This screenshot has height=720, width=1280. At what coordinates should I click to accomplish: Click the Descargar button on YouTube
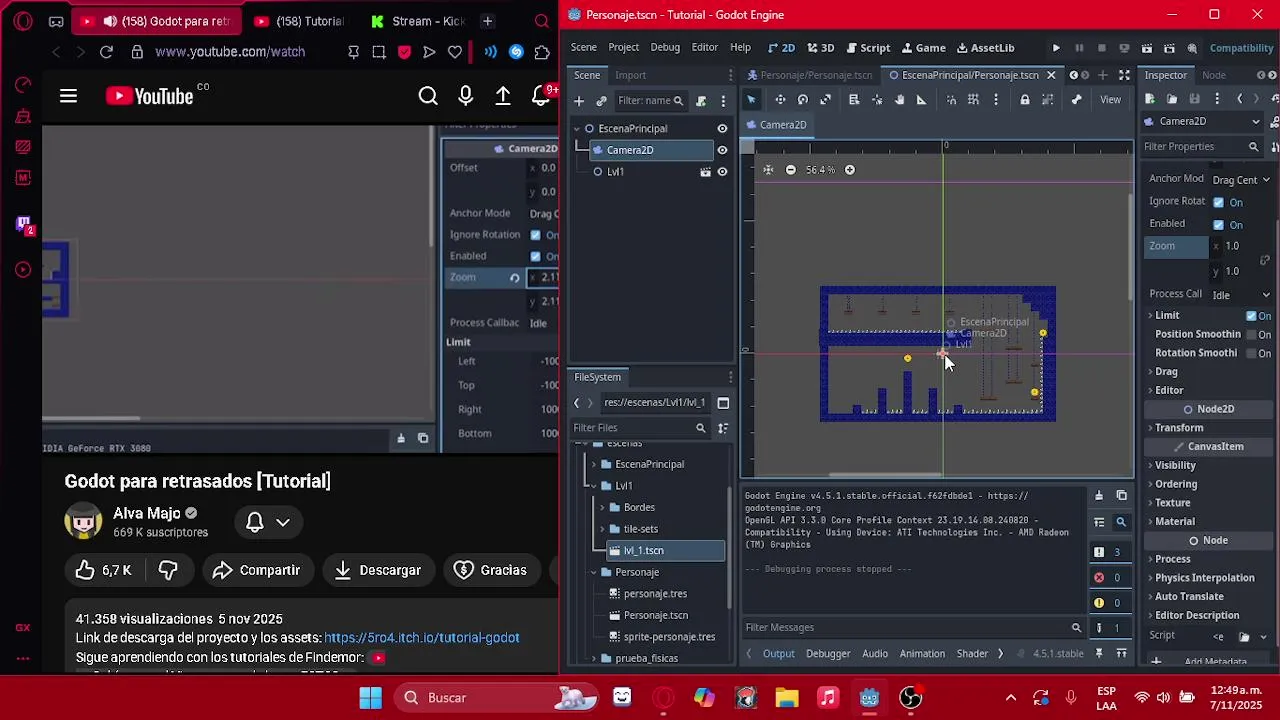click(378, 570)
